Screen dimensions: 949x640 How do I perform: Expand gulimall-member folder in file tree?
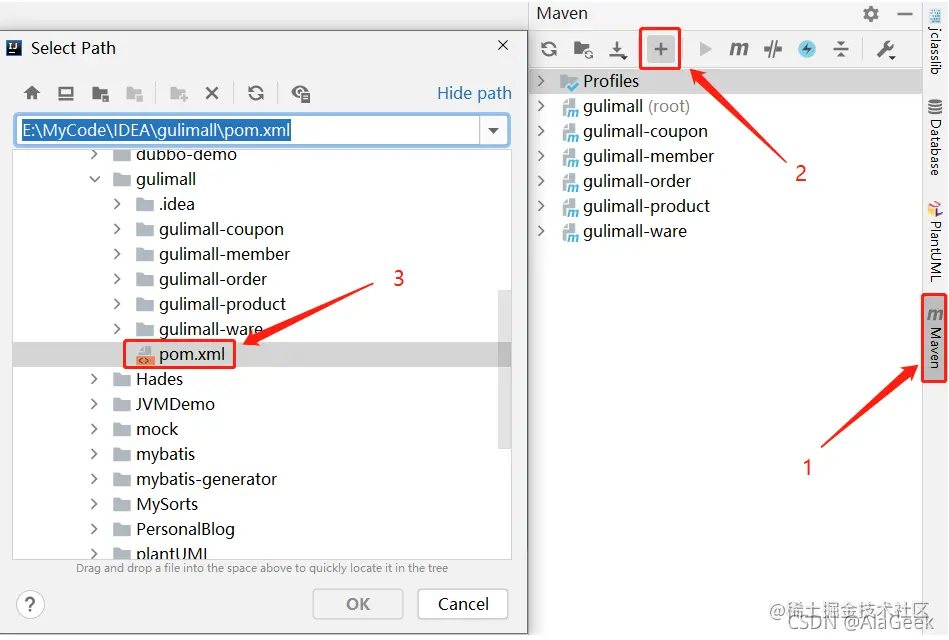117,254
